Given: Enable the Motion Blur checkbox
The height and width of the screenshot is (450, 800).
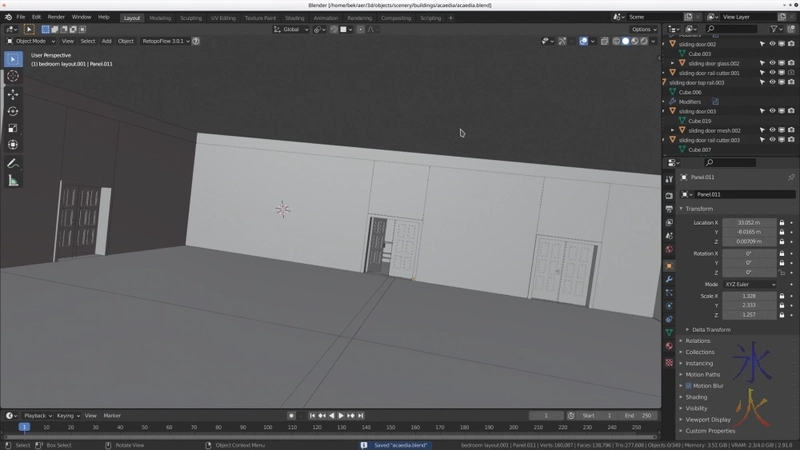Looking at the screenshot, I should pos(688,385).
